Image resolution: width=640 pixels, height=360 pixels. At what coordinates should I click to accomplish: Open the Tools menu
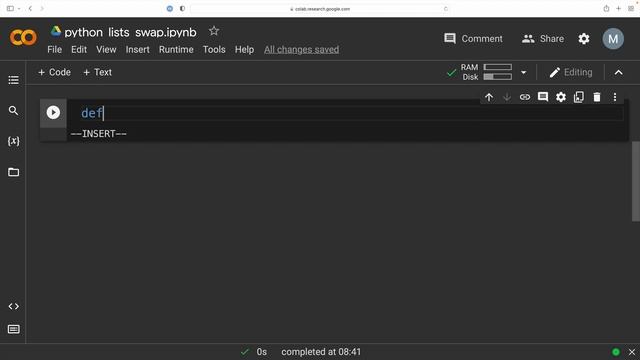pos(214,49)
